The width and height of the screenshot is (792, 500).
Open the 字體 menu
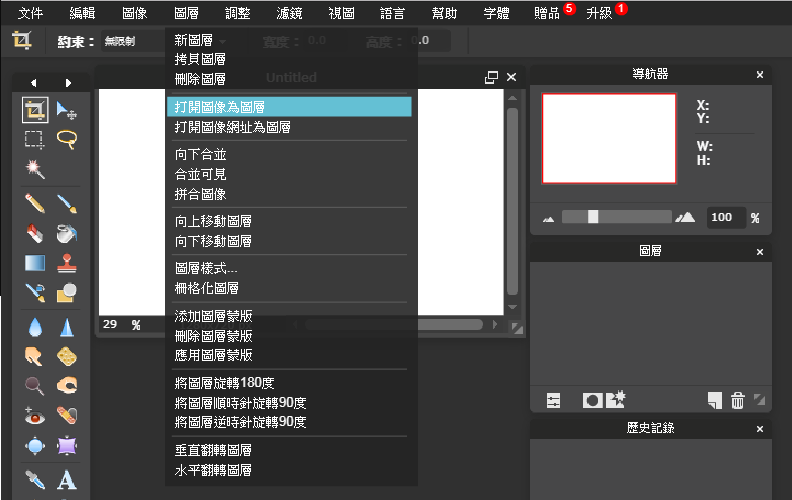[496, 13]
